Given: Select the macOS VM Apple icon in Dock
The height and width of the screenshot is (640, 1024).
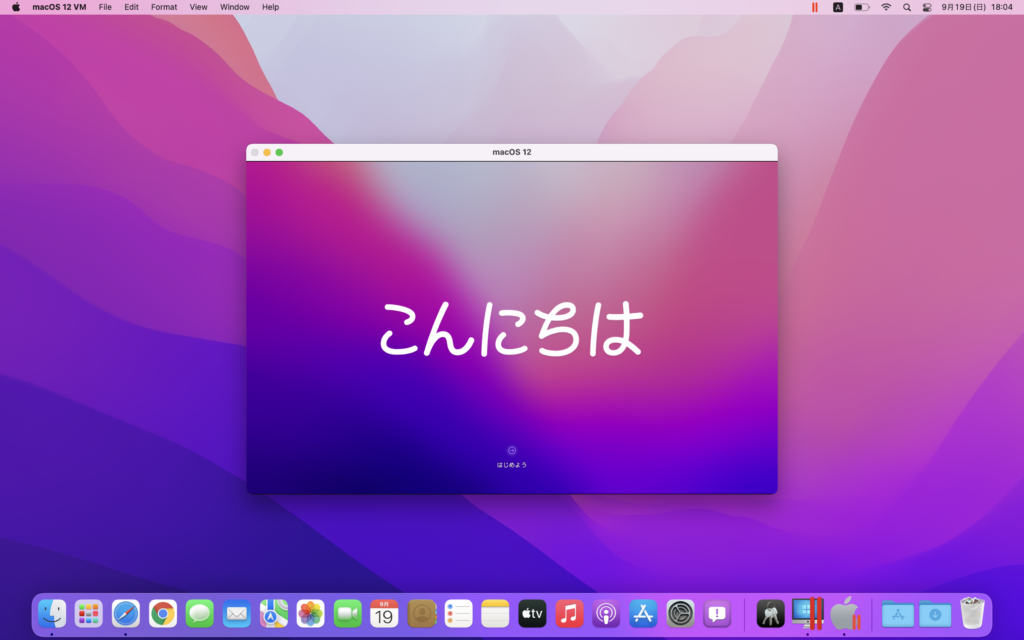Looking at the screenshot, I should click(x=844, y=614).
